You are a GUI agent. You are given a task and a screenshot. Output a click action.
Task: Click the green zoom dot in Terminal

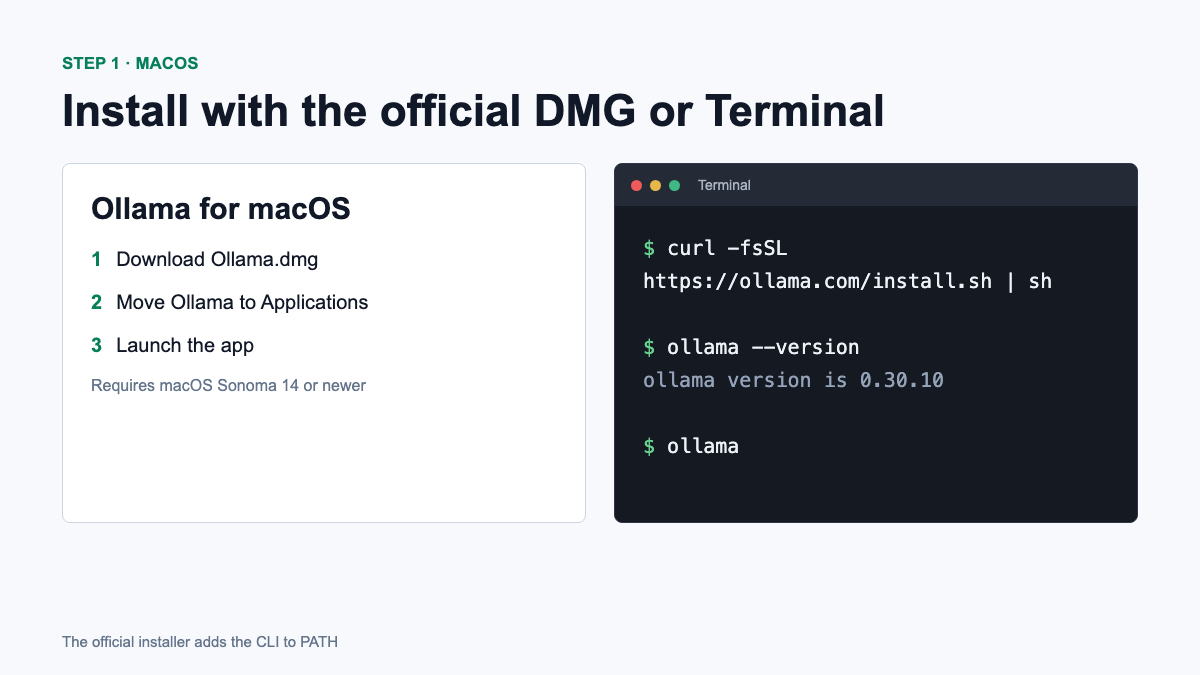[x=674, y=185]
